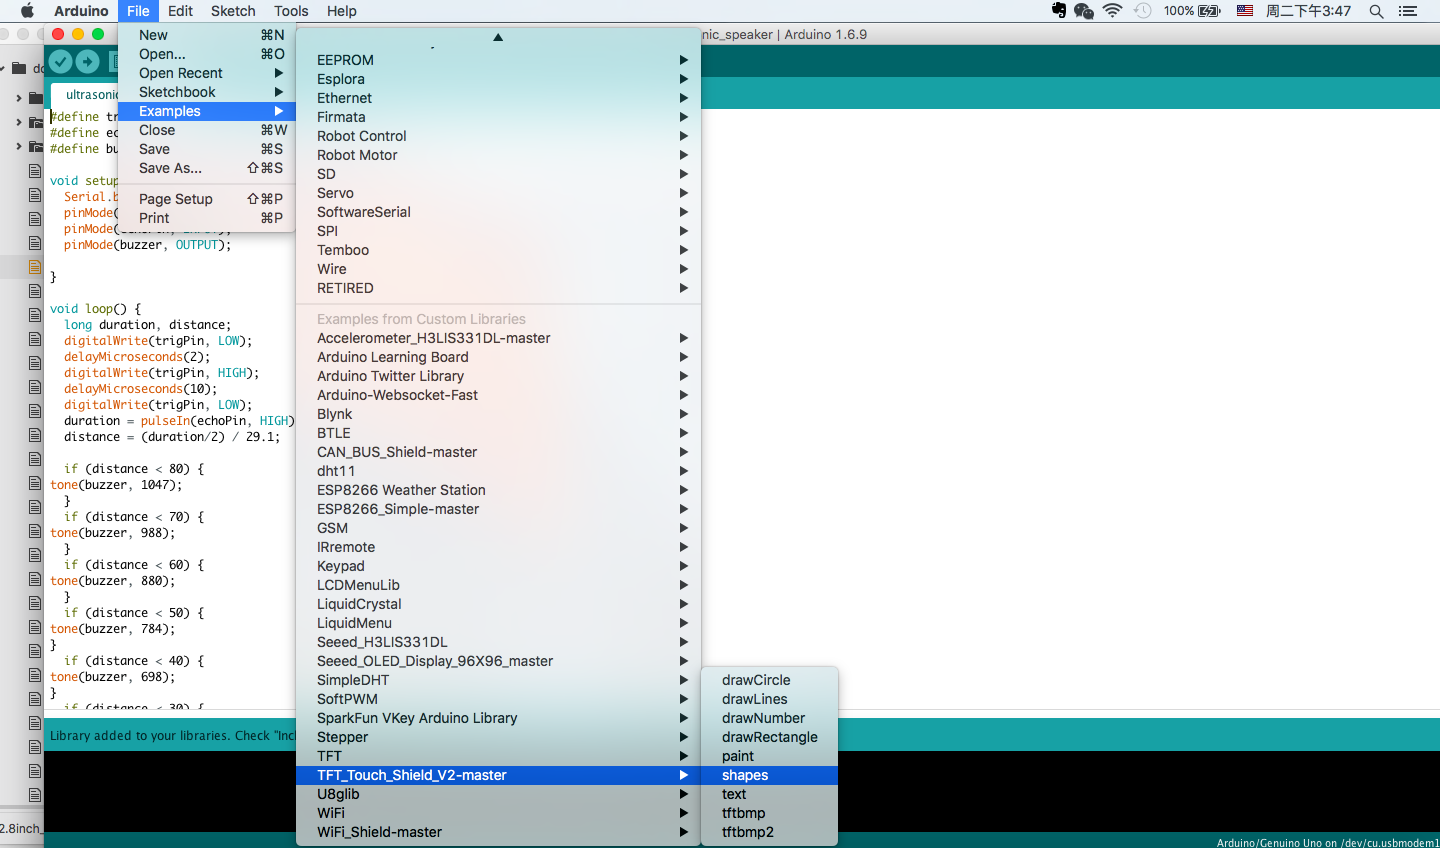Click the WeChat menu bar icon
Viewport: 1440px width, 848px height.
1084,11
